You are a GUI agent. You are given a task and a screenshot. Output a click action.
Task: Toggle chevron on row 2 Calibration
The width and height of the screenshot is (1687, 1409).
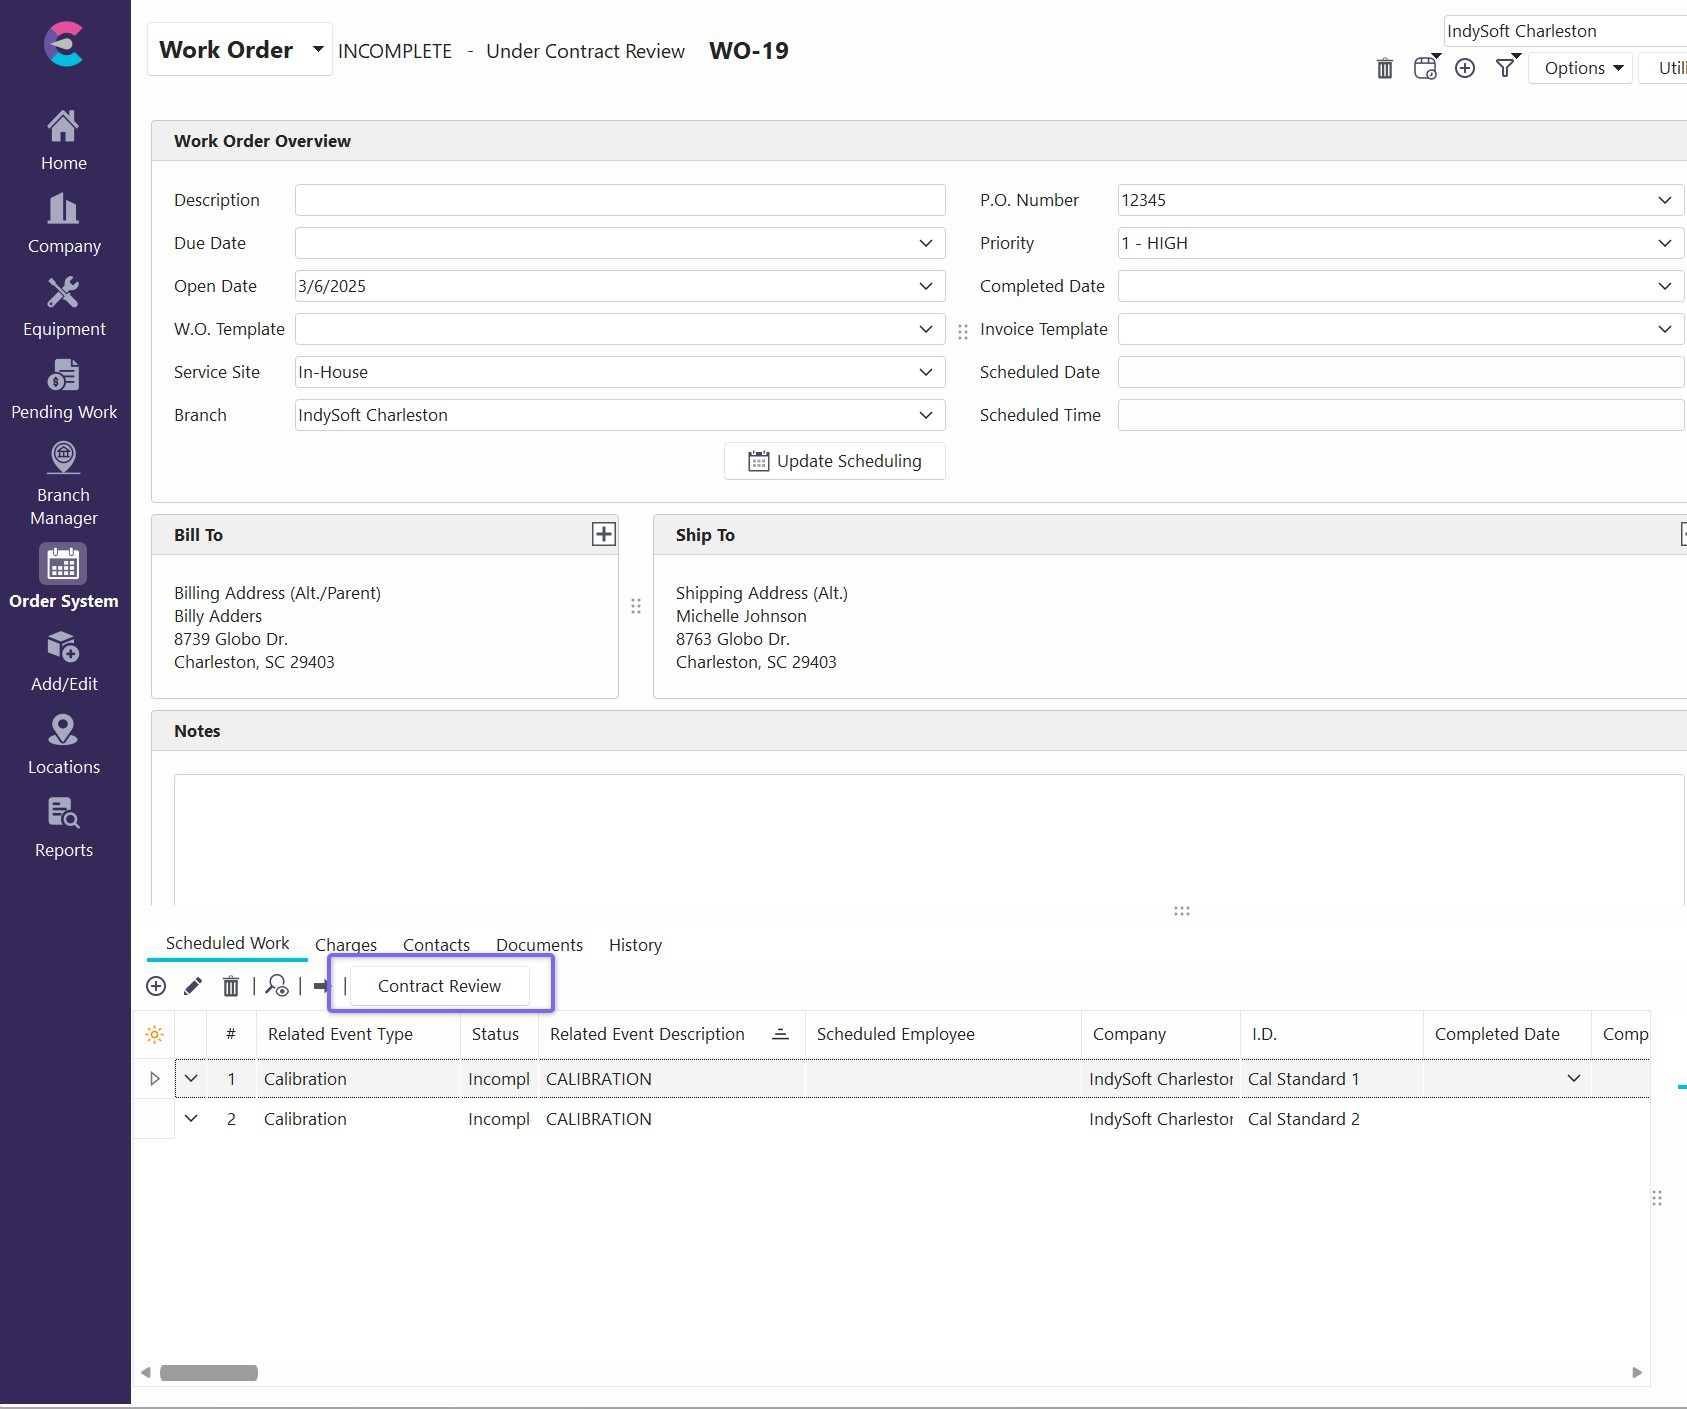[x=191, y=1119]
